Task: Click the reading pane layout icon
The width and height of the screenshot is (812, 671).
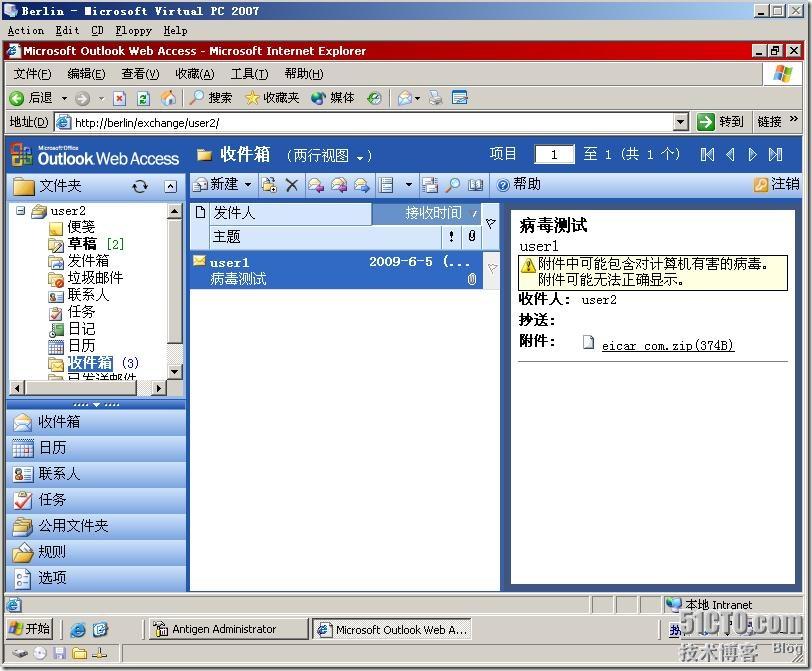Action: coord(386,185)
